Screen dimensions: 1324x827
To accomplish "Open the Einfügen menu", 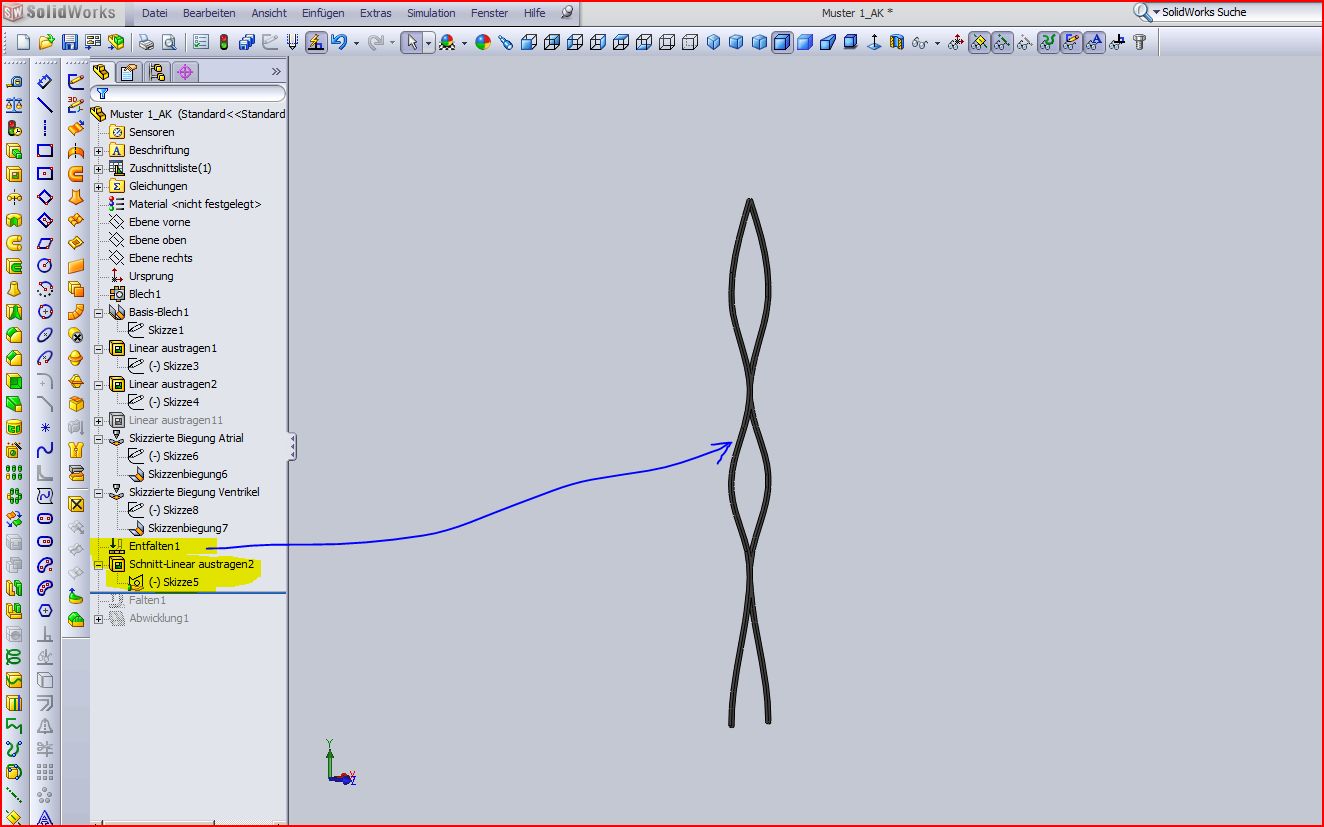I will (323, 13).
